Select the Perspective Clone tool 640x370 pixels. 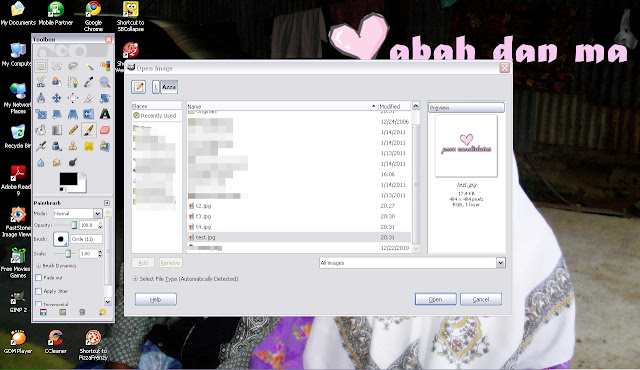(x=105, y=146)
